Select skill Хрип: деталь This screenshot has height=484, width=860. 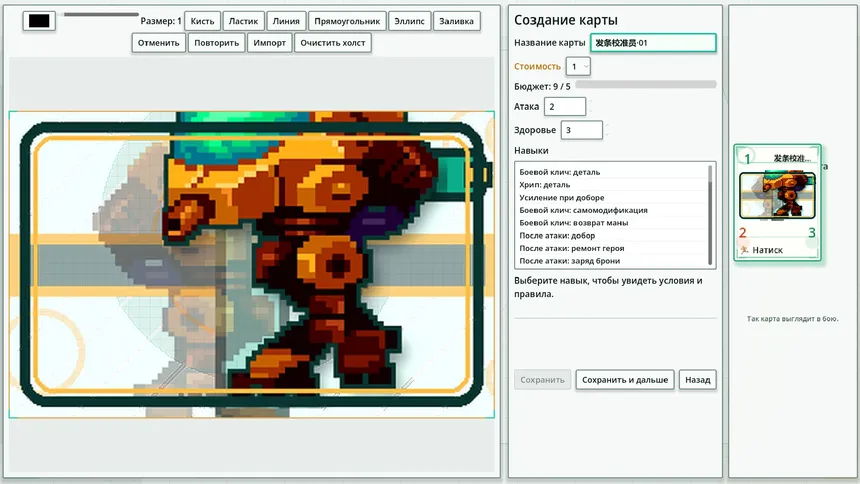[x=612, y=184]
